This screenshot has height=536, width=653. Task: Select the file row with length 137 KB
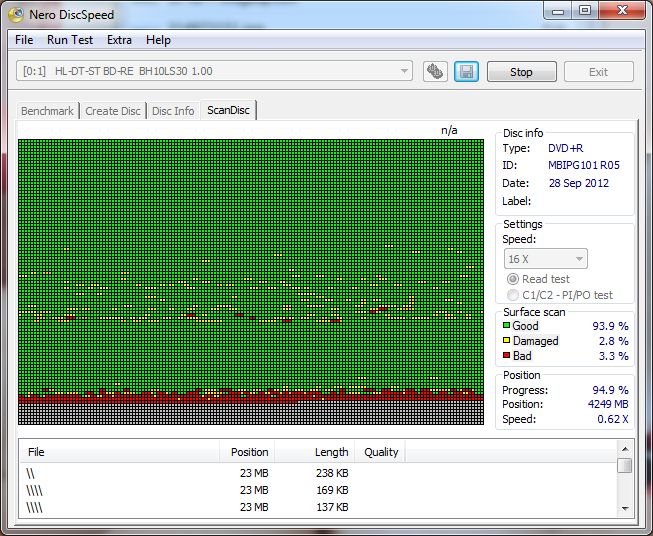pyautogui.click(x=318, y=507)
